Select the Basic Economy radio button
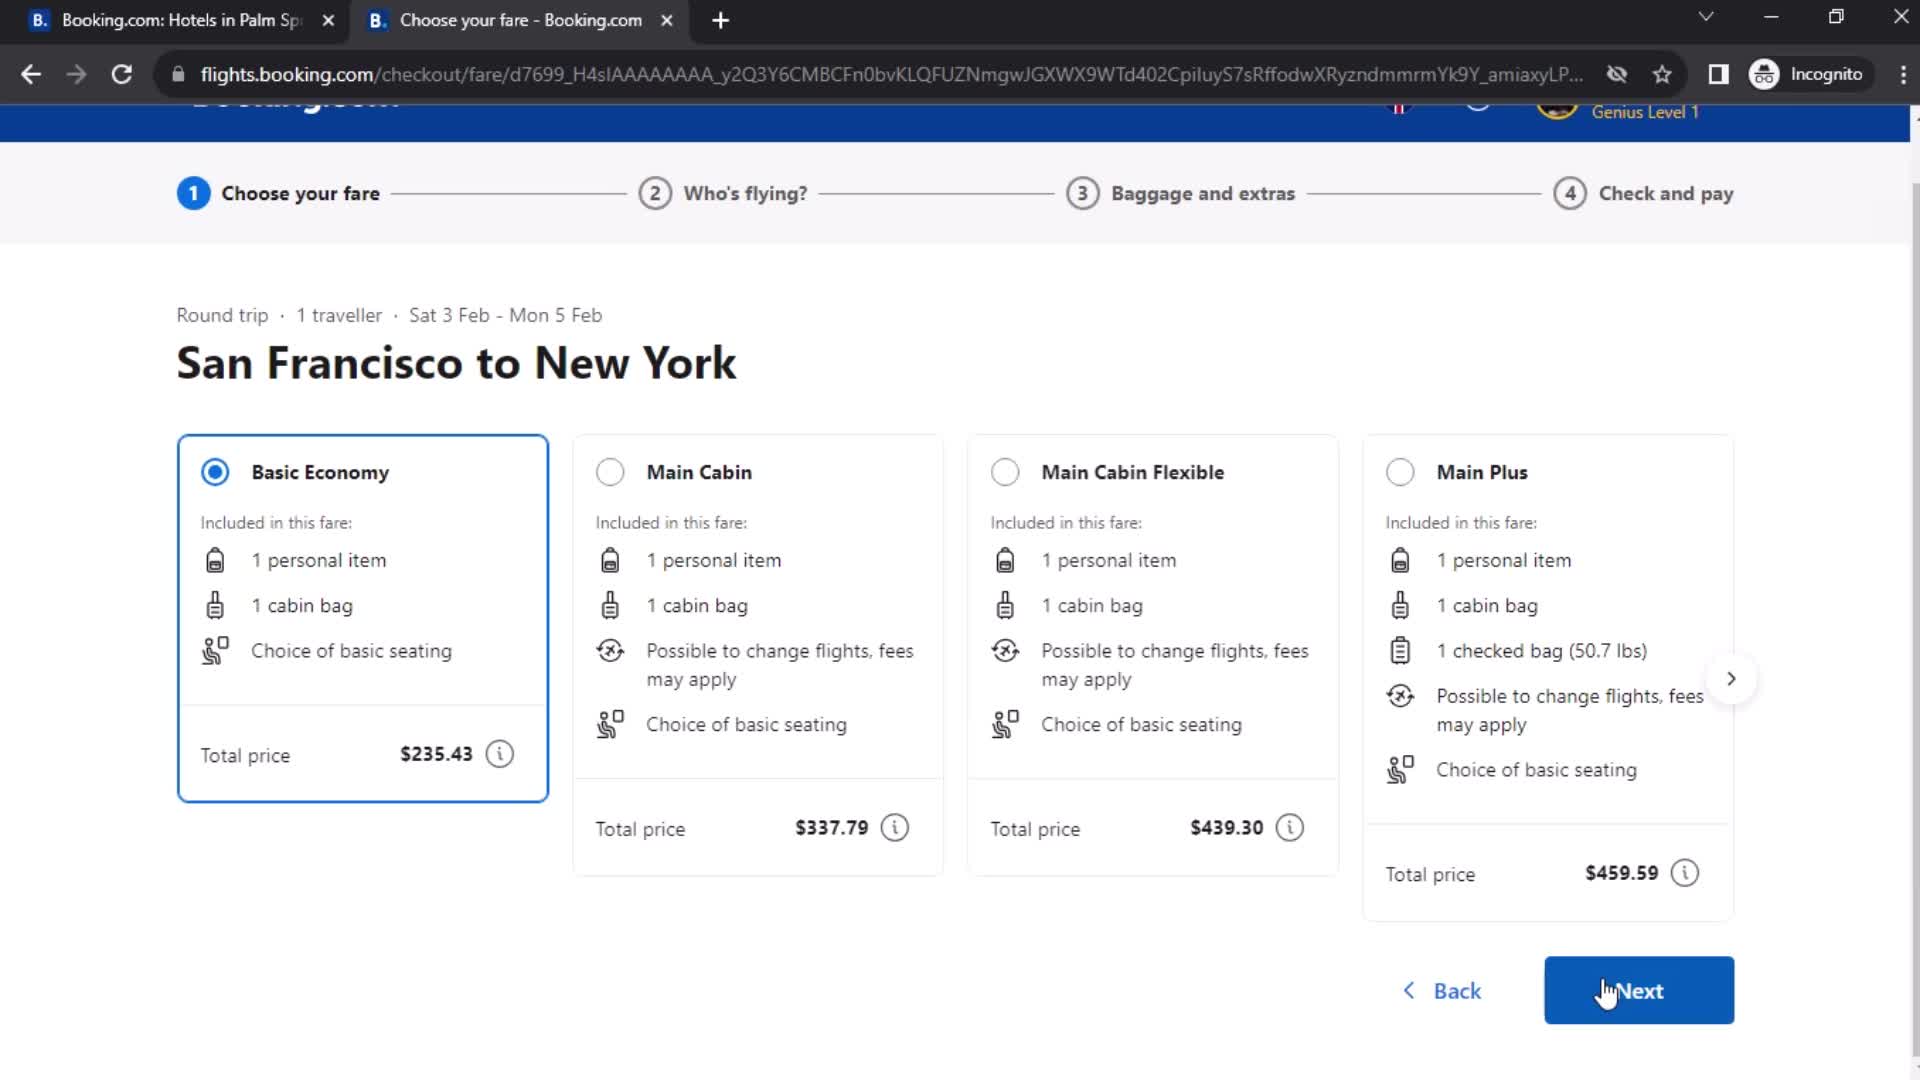The width and height of the screenshot is (1920, 1080). point(215,471)
